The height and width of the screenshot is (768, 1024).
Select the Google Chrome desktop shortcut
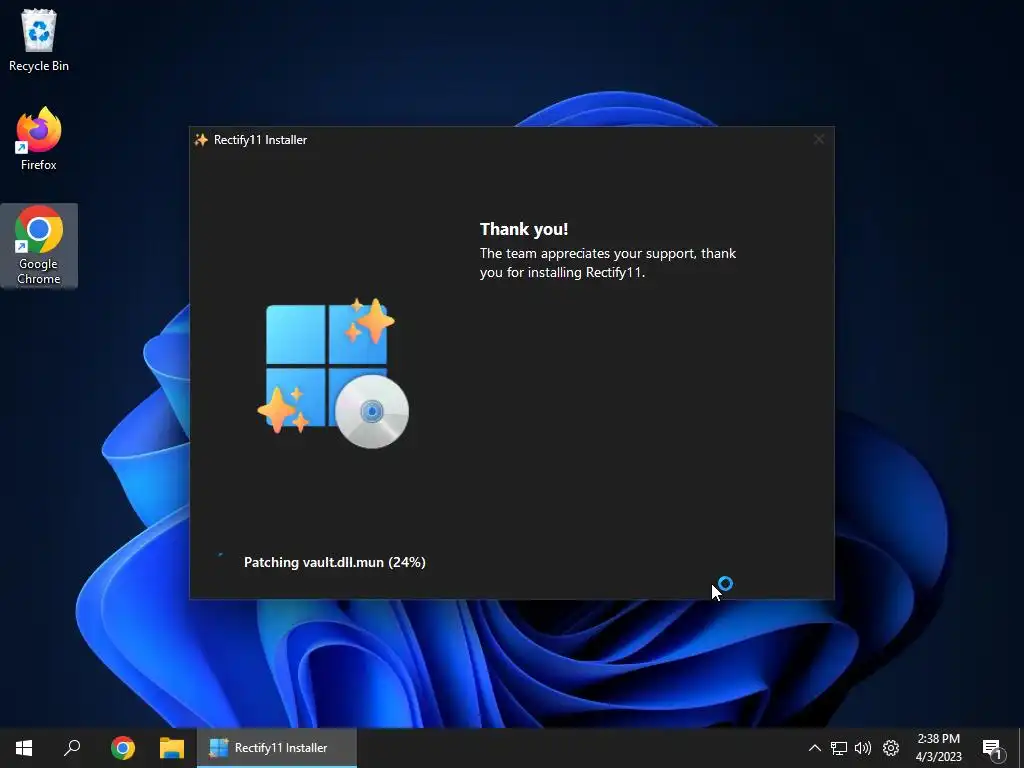tap(39, 246)
